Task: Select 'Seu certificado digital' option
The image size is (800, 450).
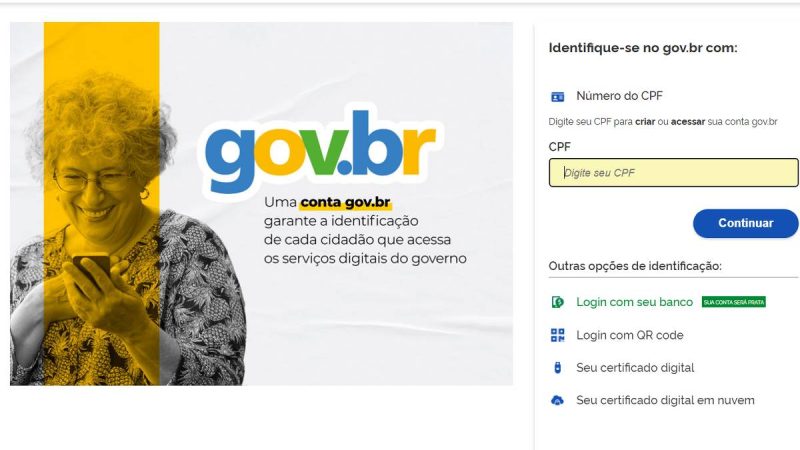Action: (635, 368)
